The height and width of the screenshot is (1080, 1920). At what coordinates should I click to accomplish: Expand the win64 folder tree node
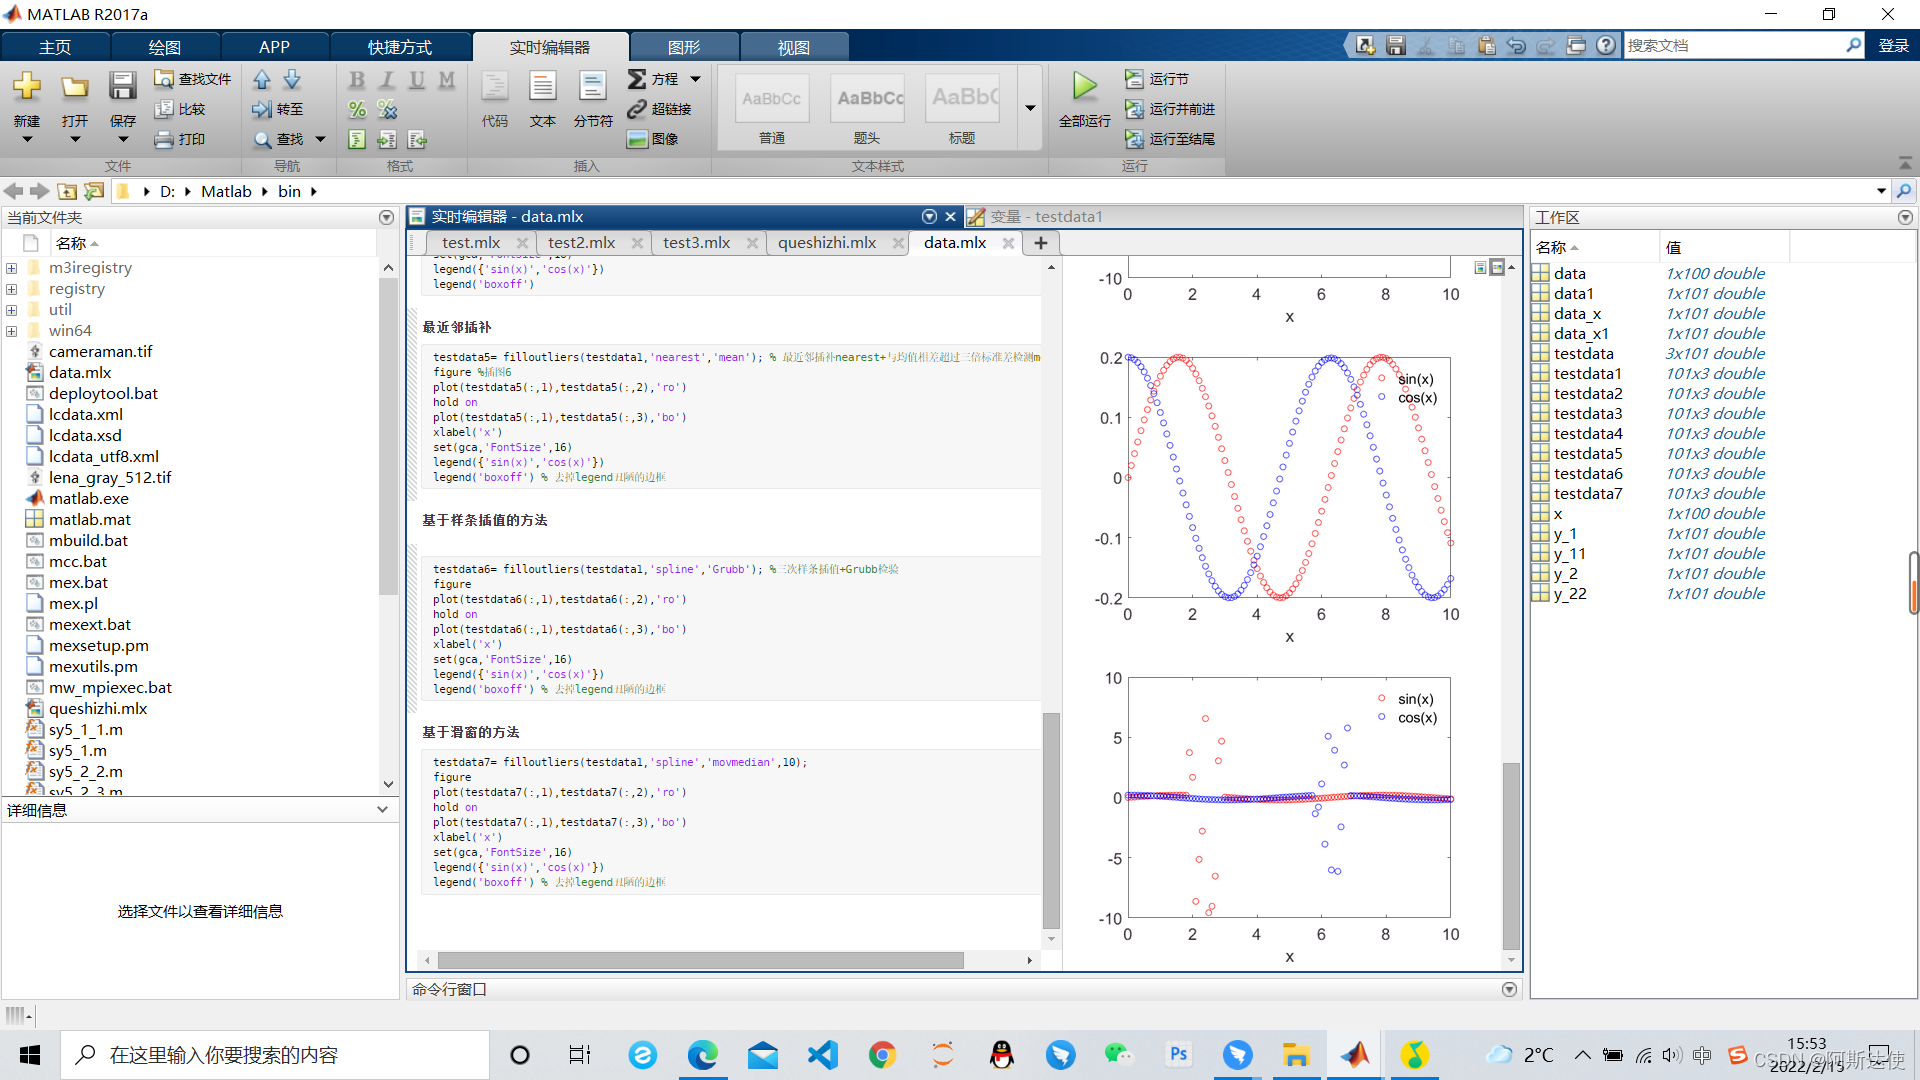11,331
